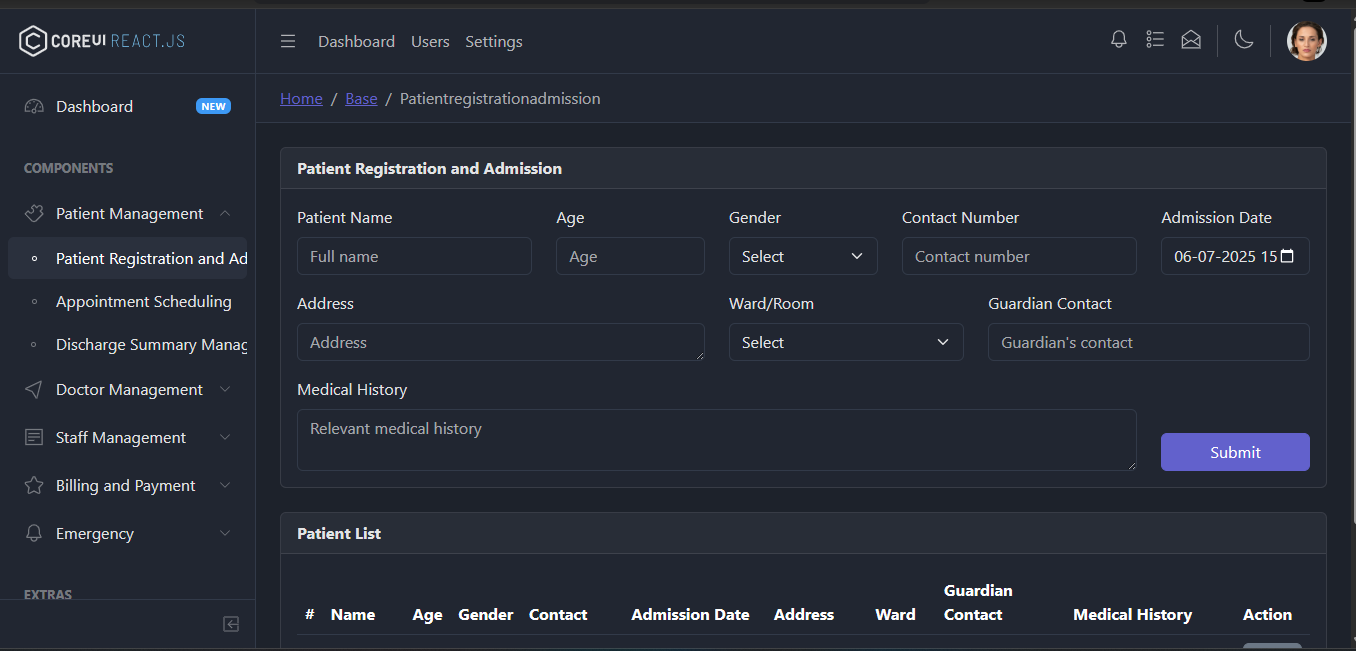Click the CoreUI React.js logo
Viewport: 1356px width, 651px height.
point(102,41)
